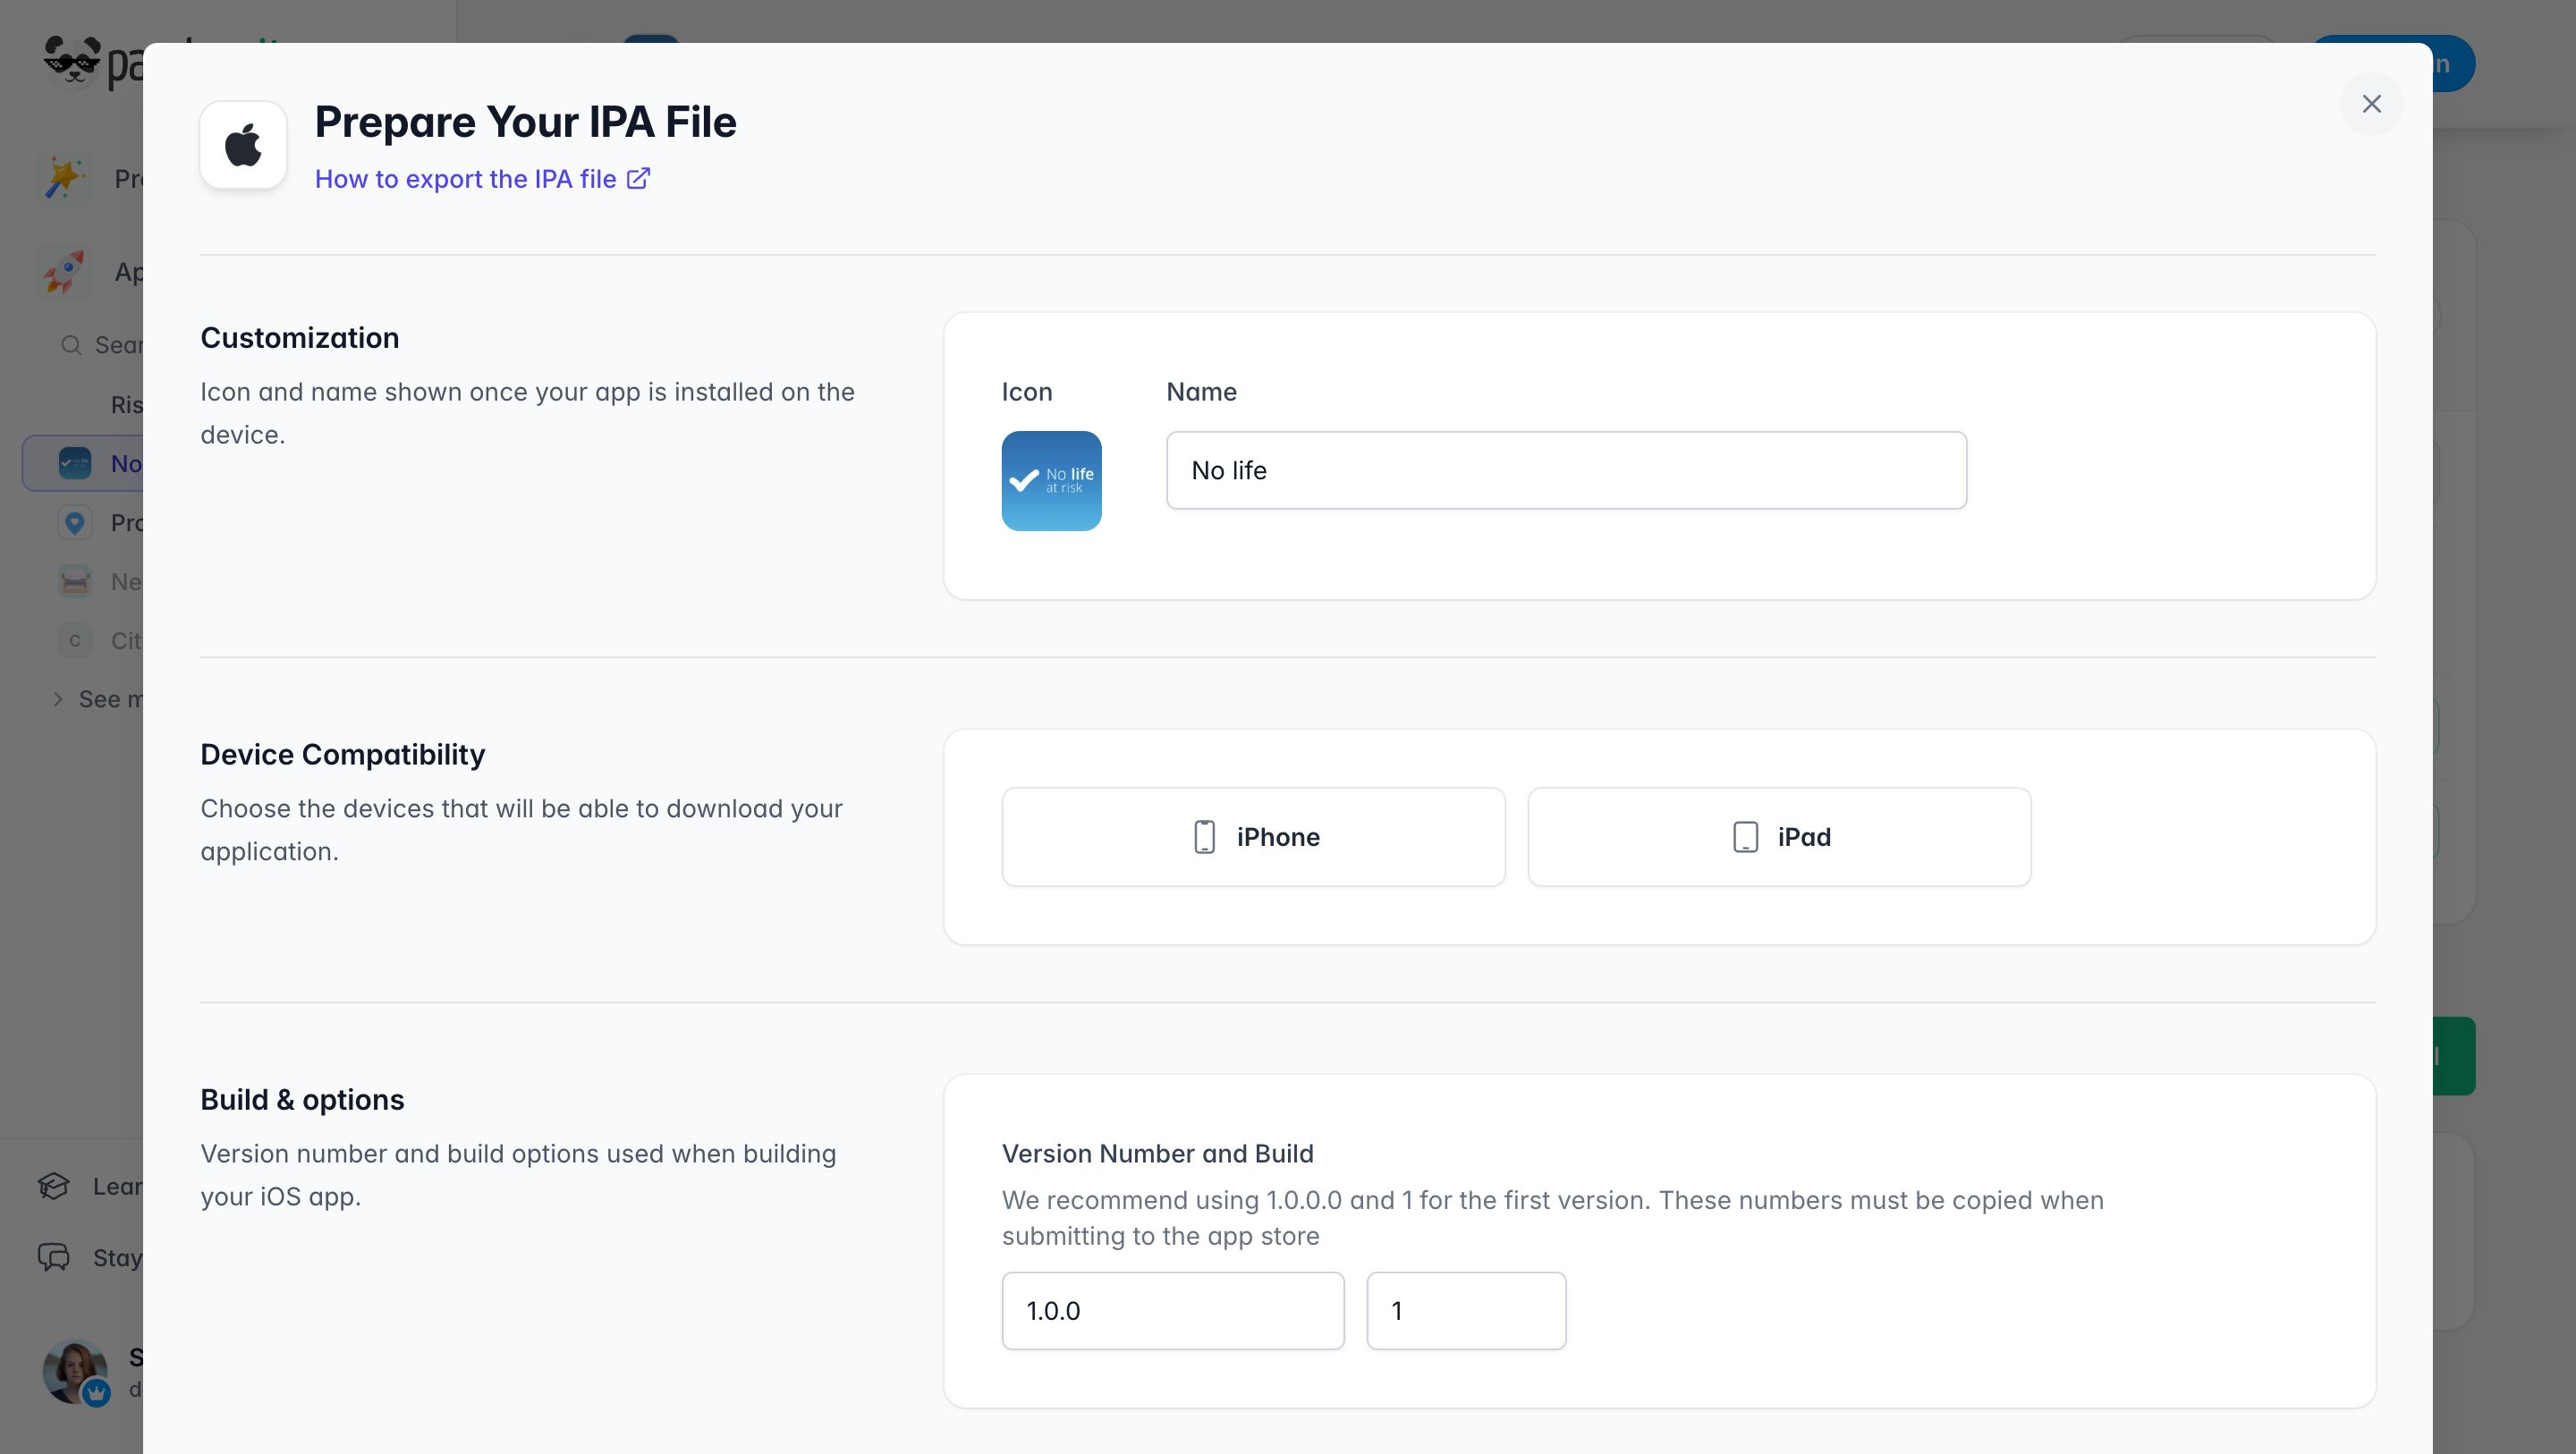Viewport: 2576px width, 1454px height.
Task: Click the version number field showing 1.0.0
Action: point(1173,1311)
